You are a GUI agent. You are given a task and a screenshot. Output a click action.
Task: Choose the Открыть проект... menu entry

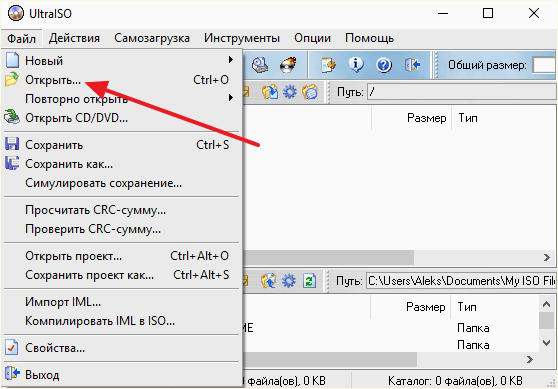point(121,256)
